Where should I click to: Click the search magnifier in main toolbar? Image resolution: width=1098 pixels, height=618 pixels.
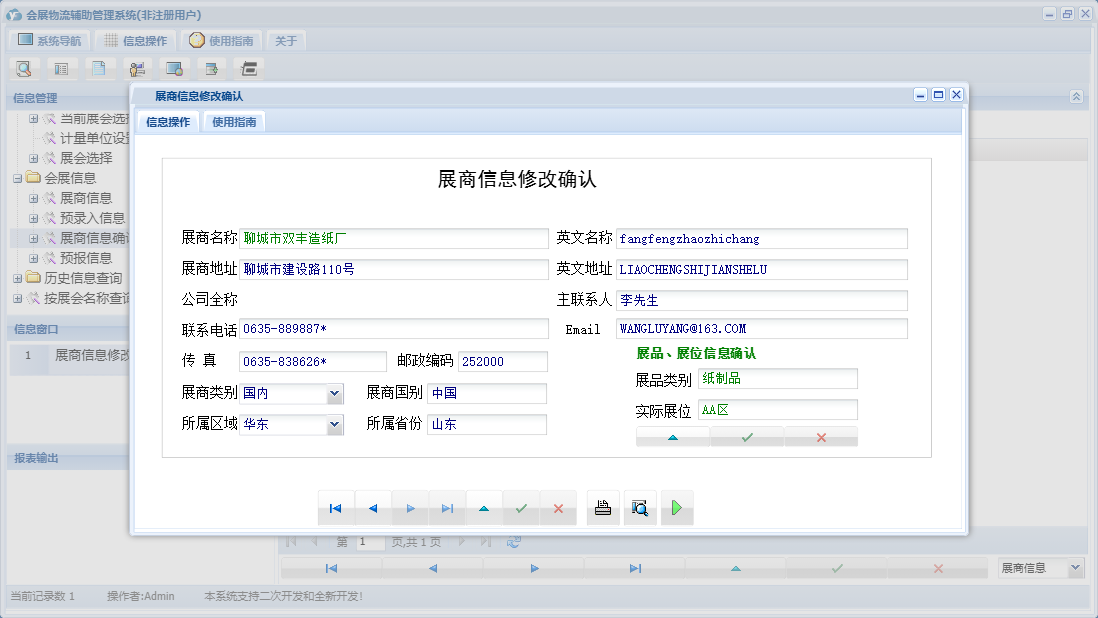tap(24, 69)
